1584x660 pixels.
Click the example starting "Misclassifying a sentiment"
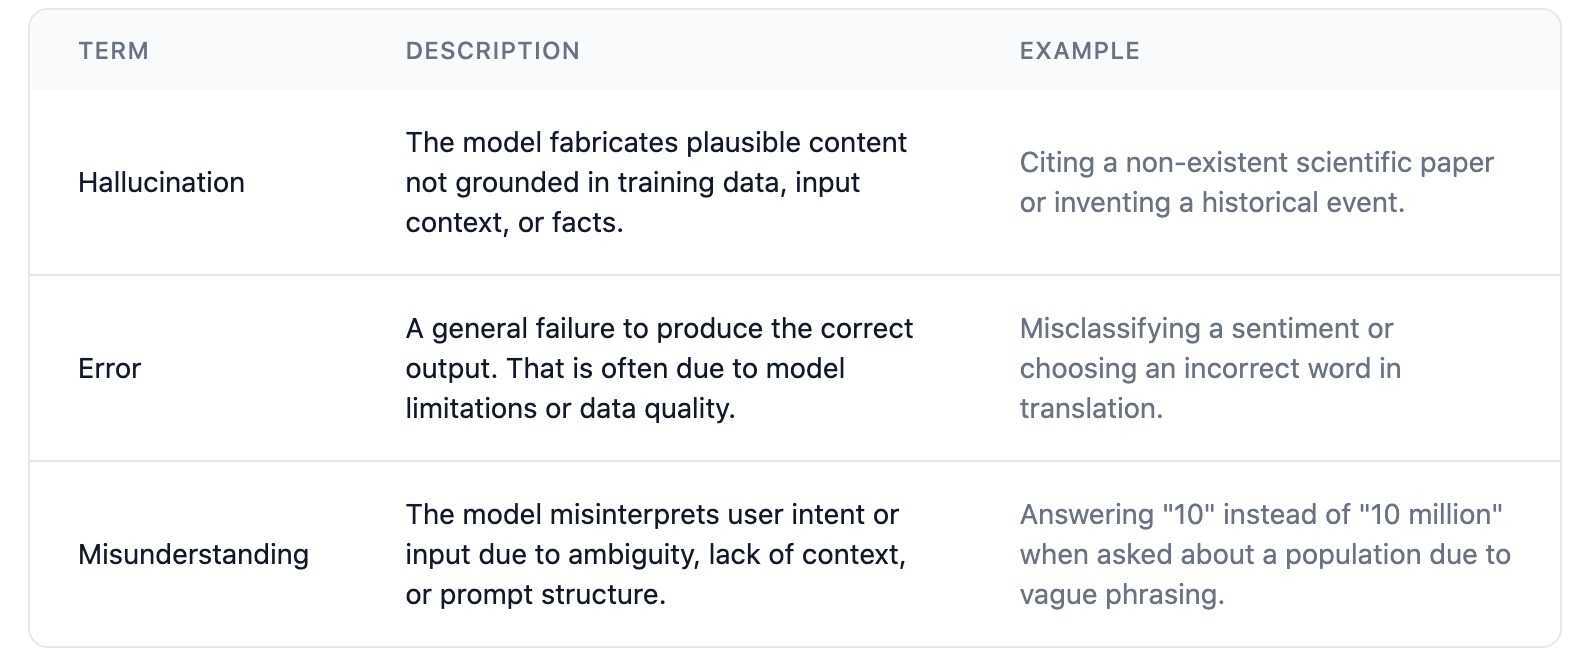(x=1210, y=368)
